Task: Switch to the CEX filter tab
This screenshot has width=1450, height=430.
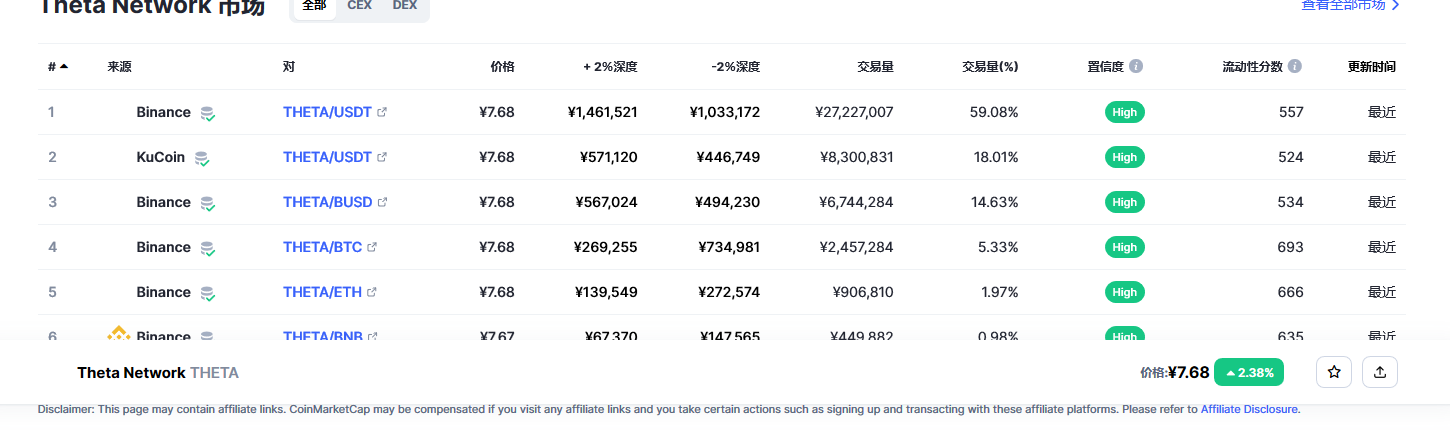Action: tap(360, 5)
